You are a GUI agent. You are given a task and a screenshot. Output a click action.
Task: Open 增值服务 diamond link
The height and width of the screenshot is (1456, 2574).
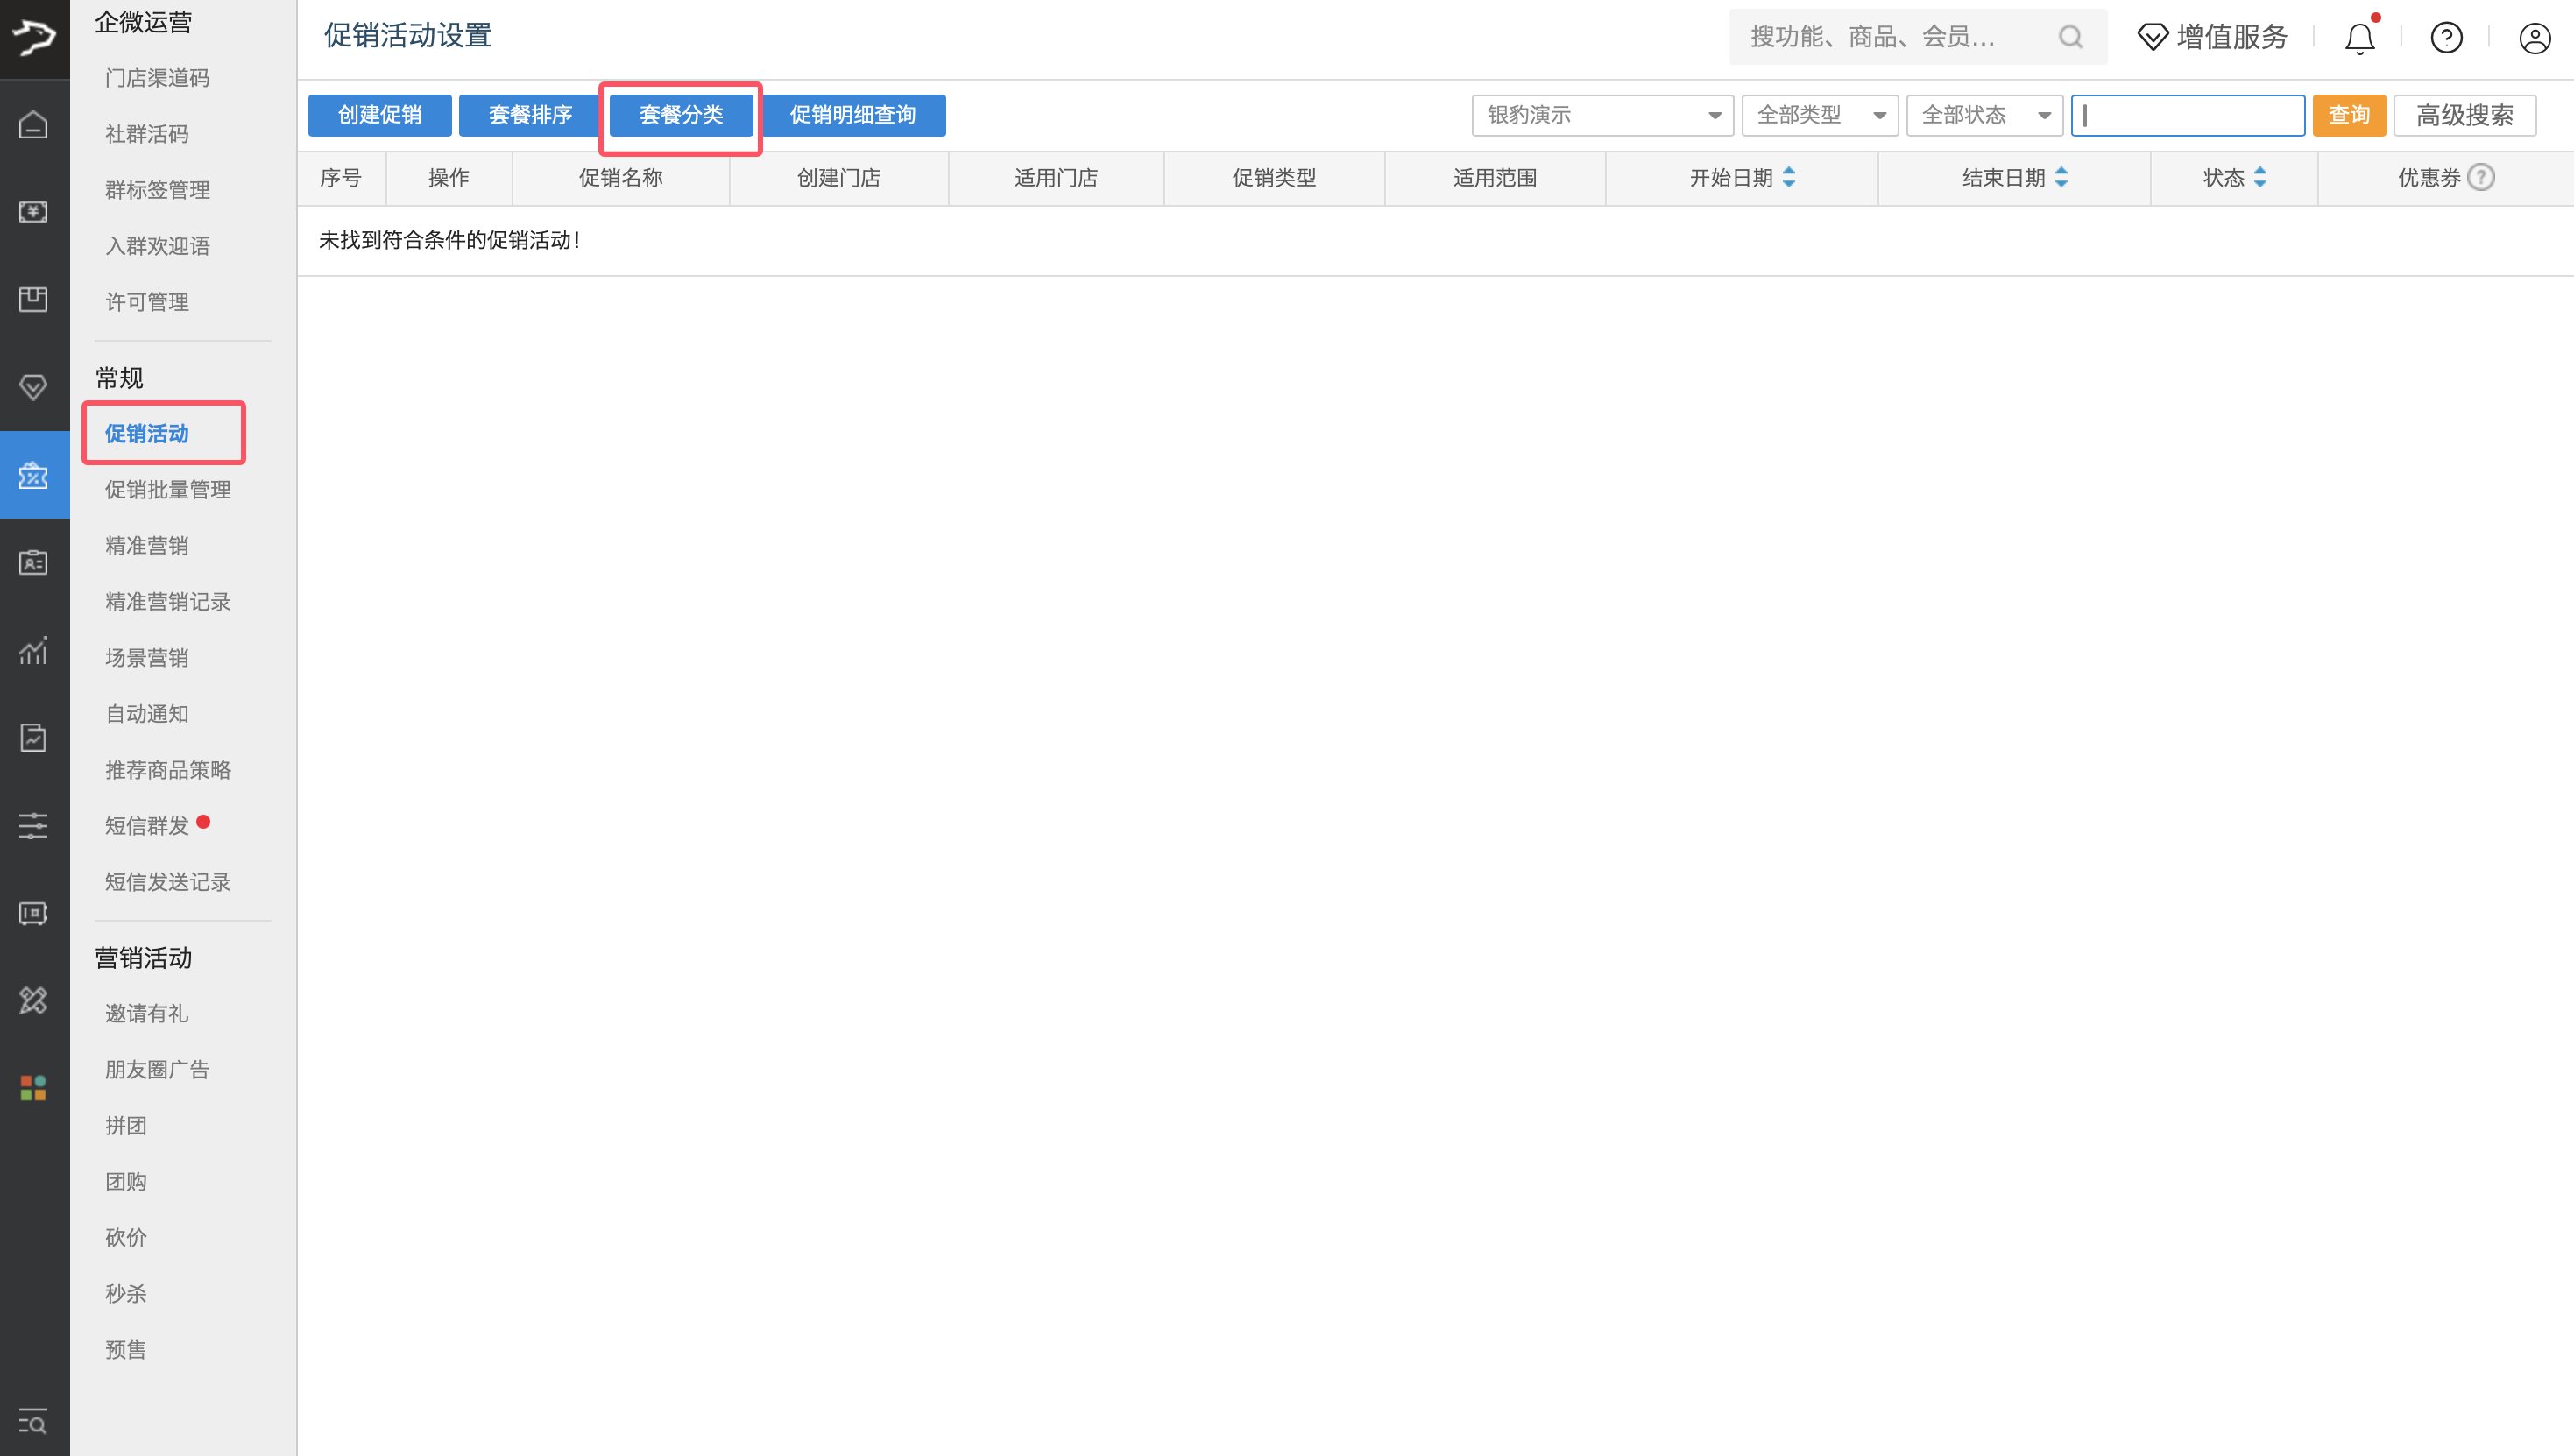pyautogui.click(x=2212, y=37)
